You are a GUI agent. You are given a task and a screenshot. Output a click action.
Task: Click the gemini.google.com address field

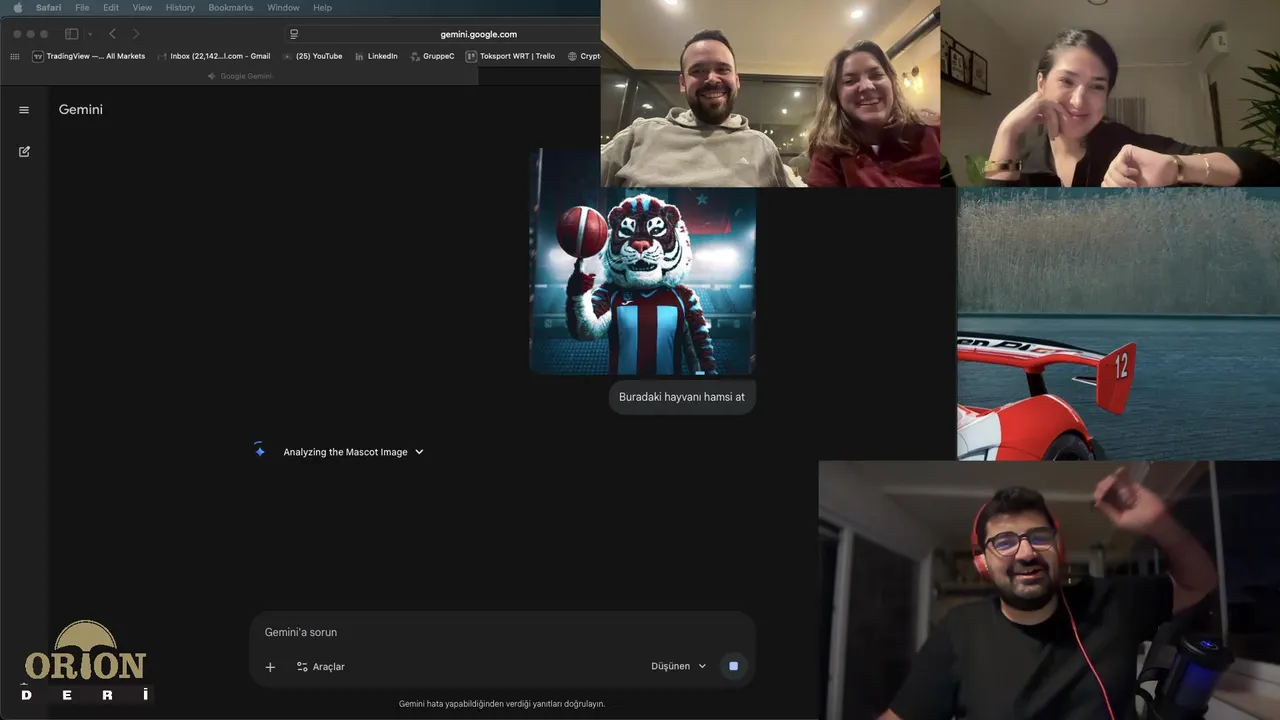click(x=478, y=34)
